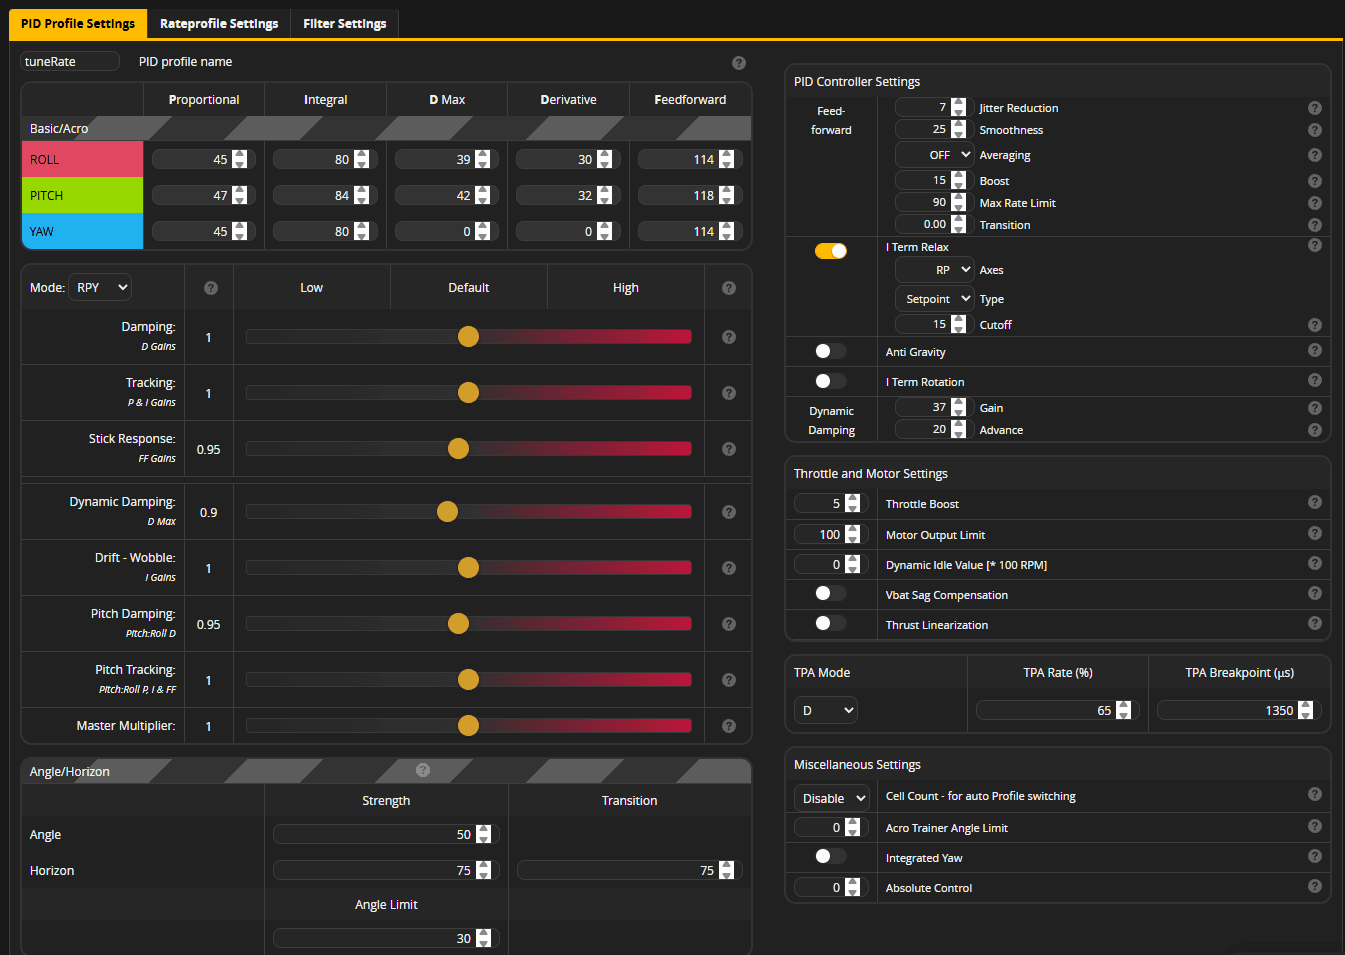Click the PID profile name field

70,62
